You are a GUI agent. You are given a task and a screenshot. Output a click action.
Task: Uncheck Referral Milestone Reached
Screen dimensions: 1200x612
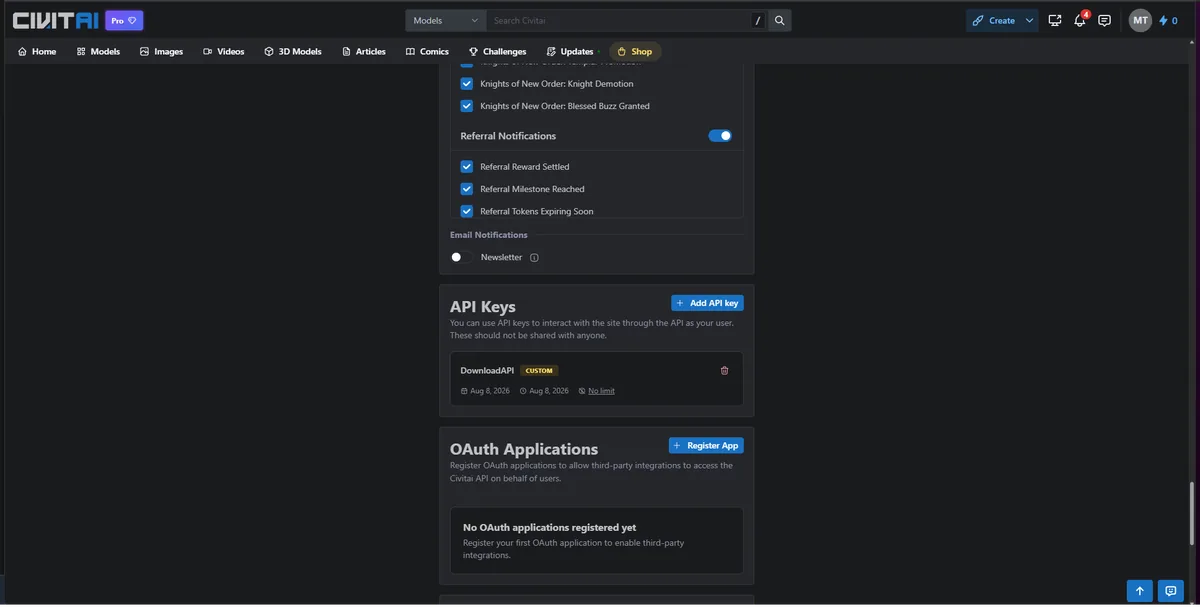click(x=467, y=189)
